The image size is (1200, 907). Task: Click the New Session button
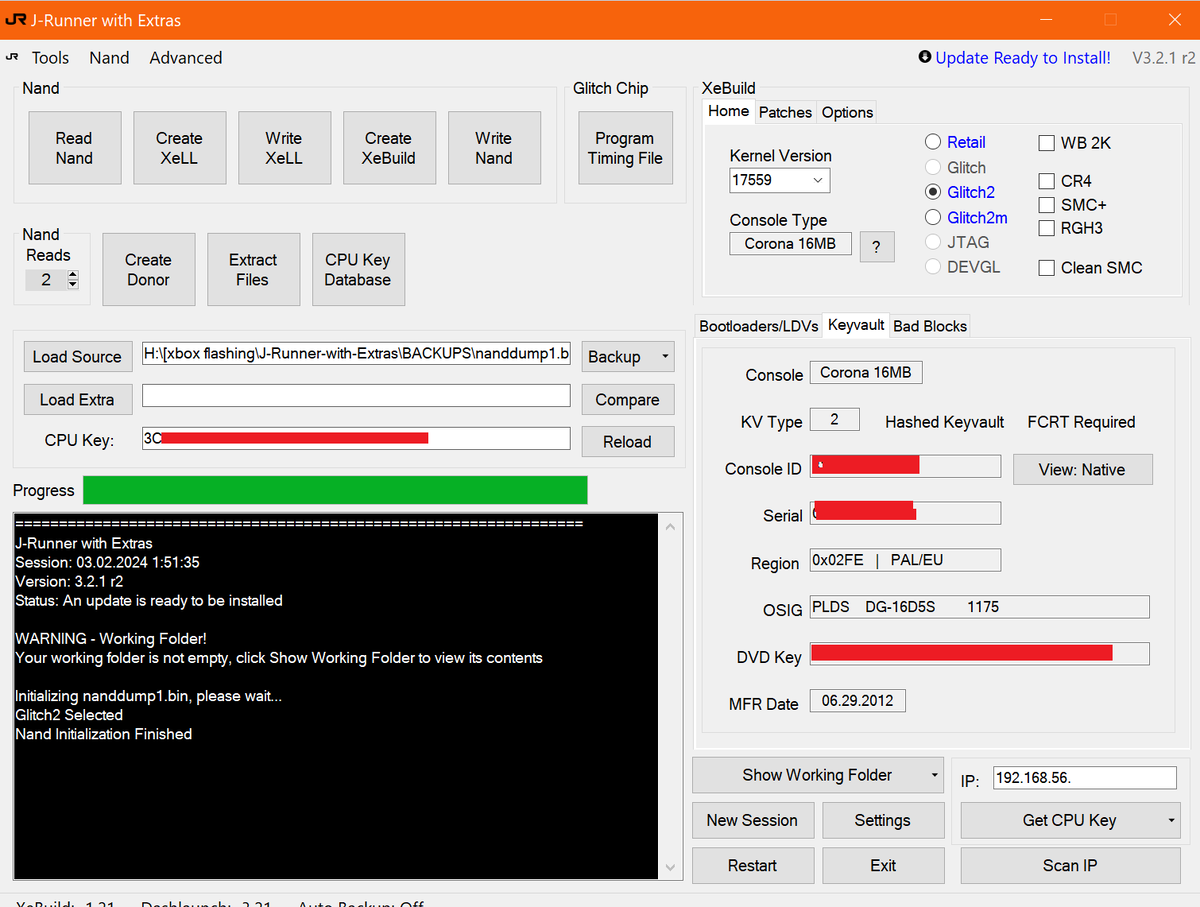pyautogui.click(x=752, y=820)
